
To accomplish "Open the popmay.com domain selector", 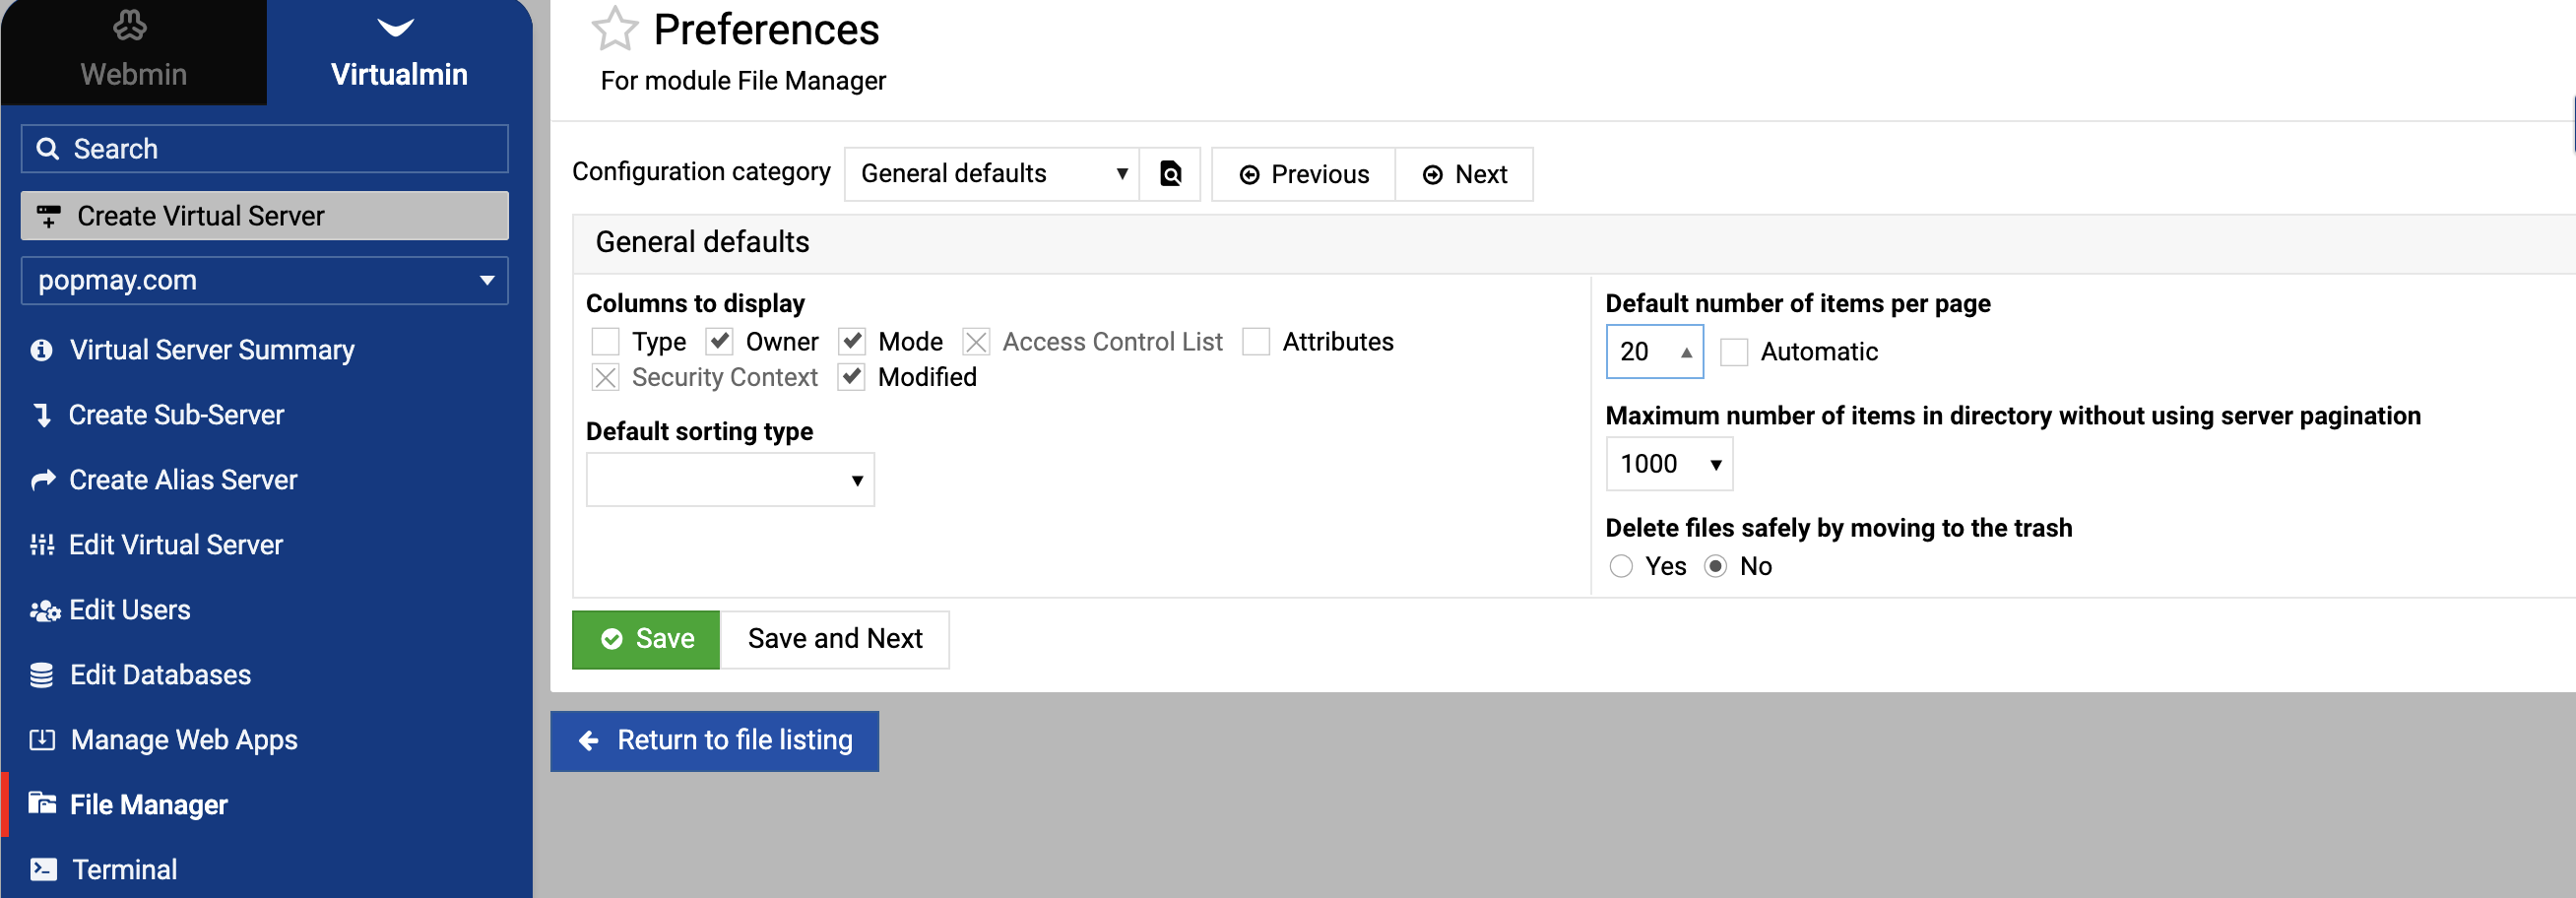I will pos(264,281).
